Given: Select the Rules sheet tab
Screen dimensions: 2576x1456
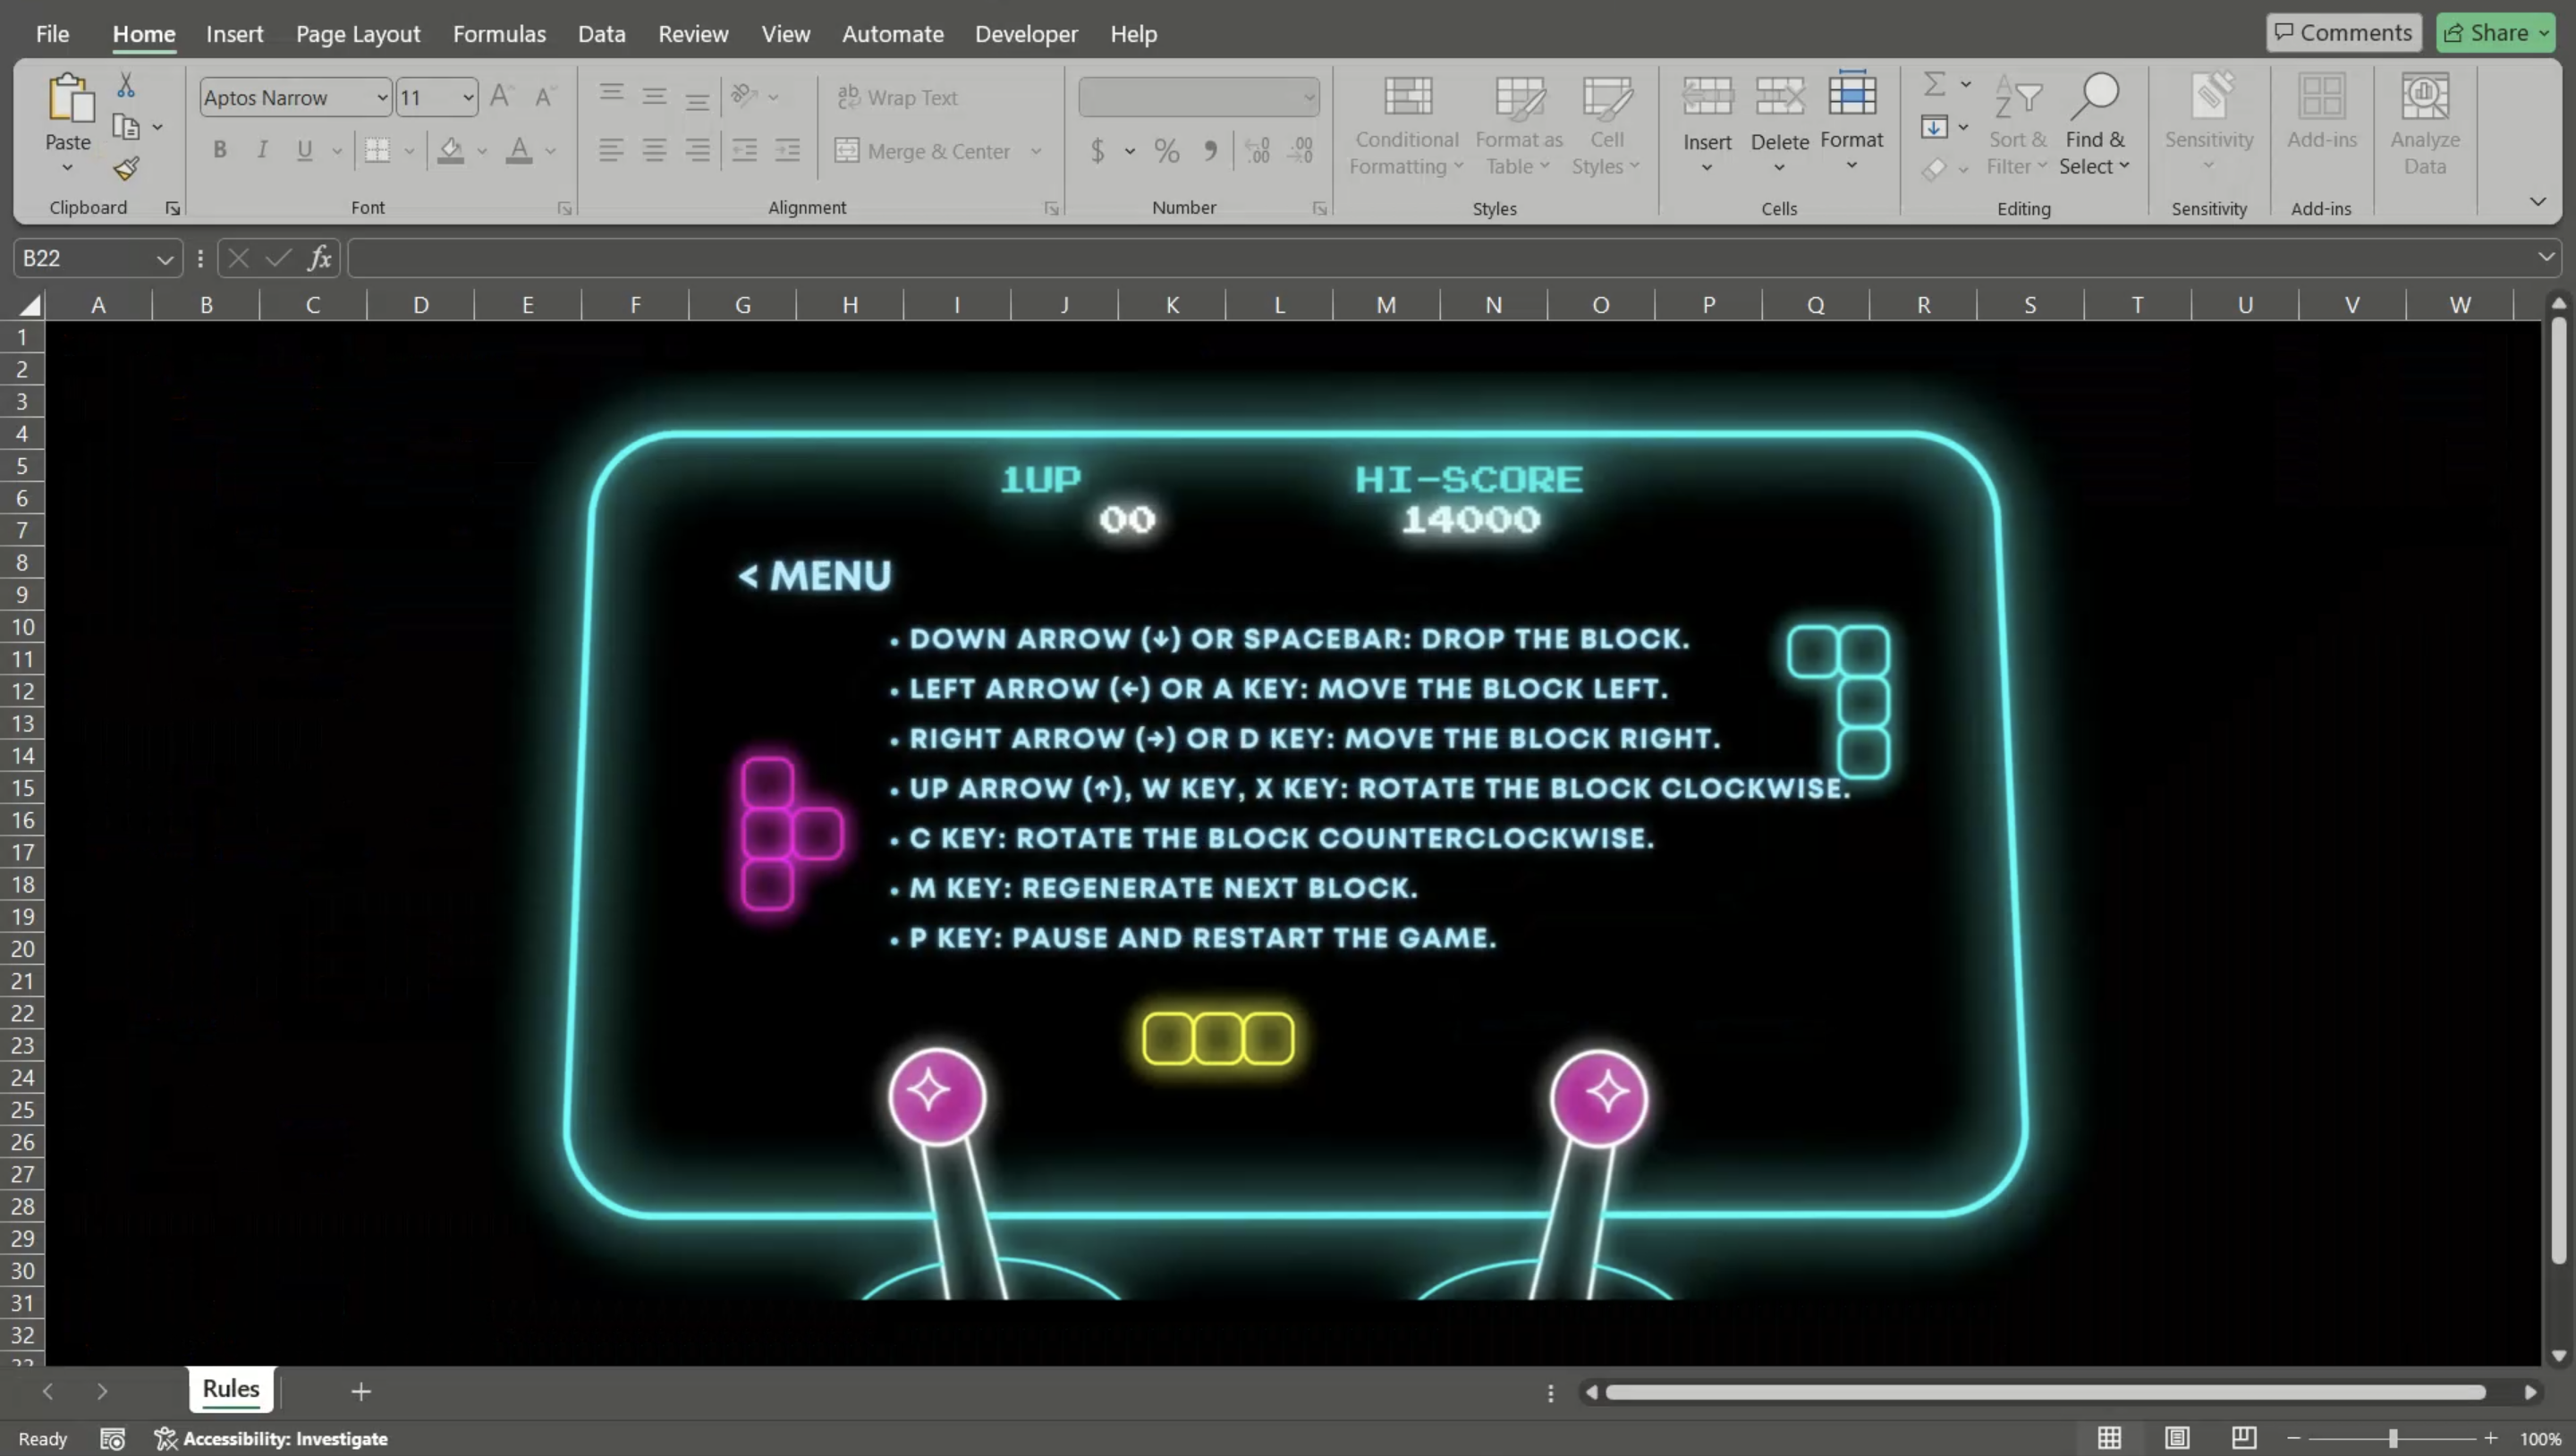Looking at the screenshot, I should point(231,1389).
